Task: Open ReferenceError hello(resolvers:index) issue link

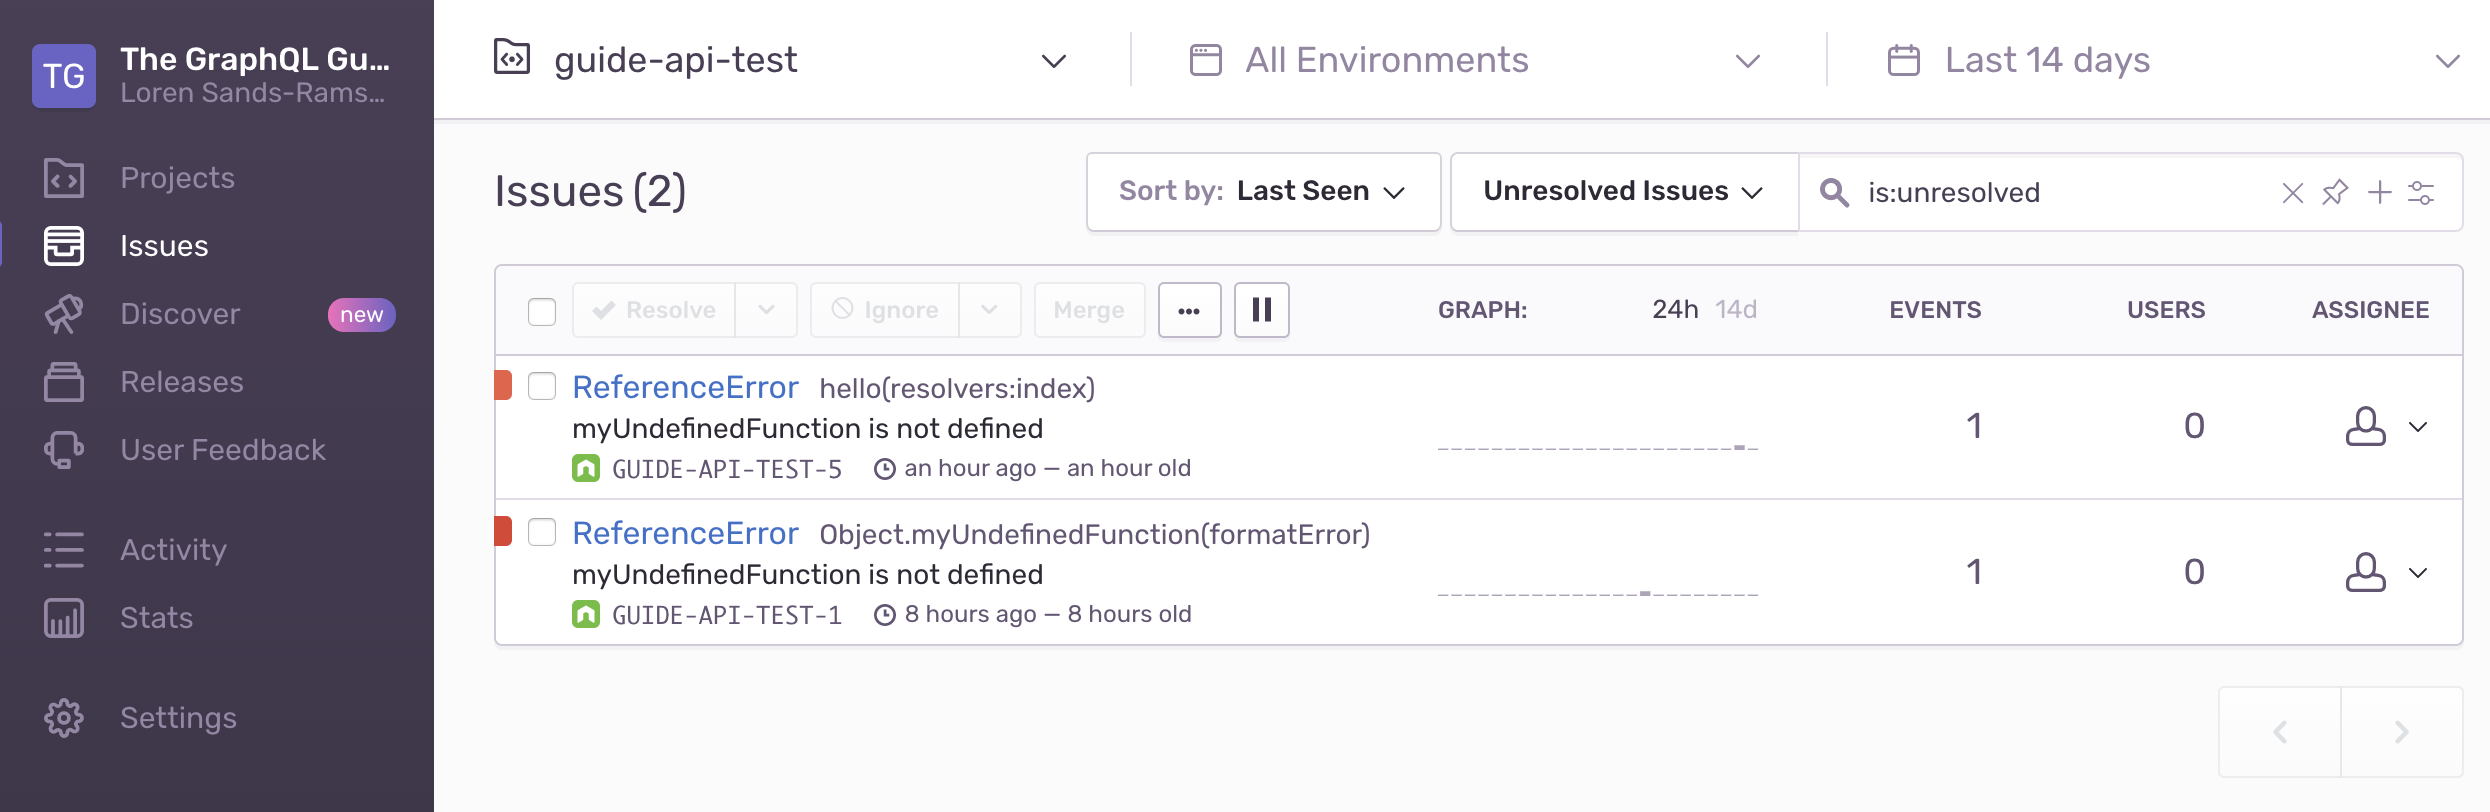Action: tap(685, 387)
